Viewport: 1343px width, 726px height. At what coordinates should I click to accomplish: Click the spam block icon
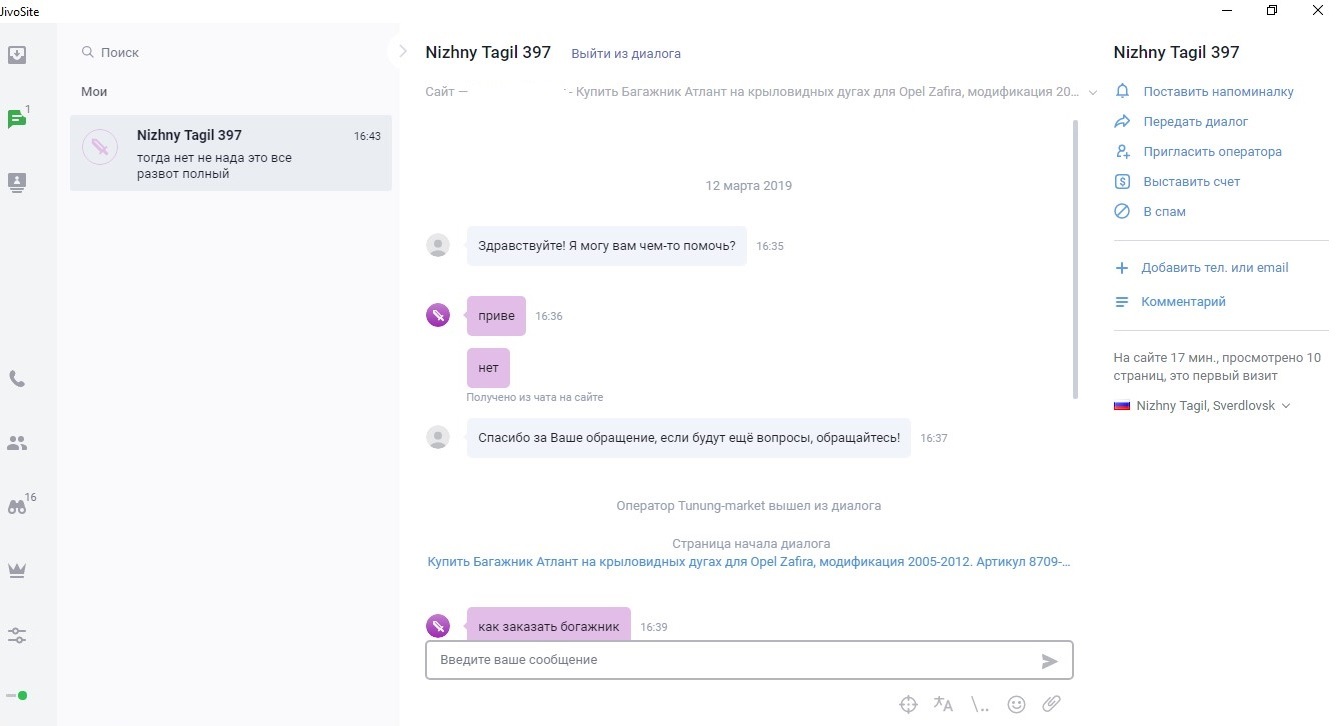click(x=1122, y=211)
